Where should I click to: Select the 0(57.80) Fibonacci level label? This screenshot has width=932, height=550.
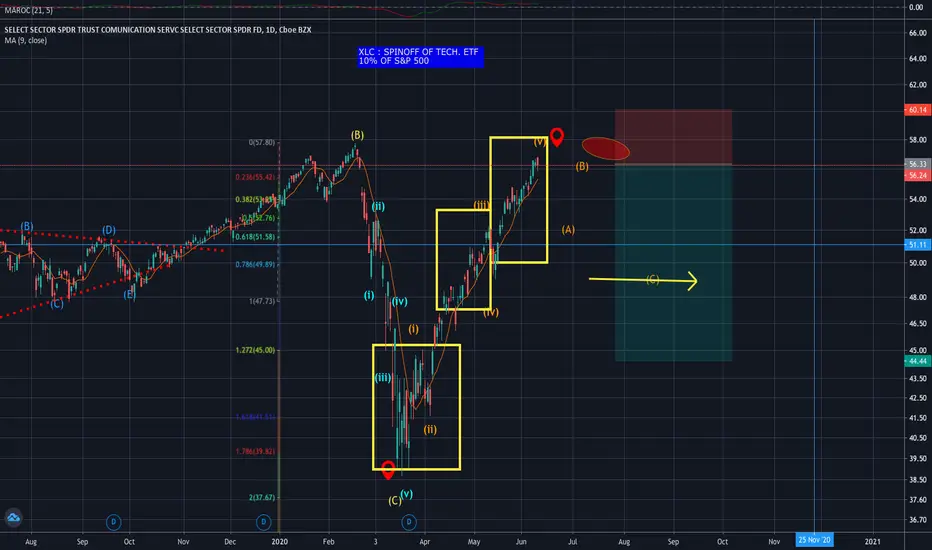point(262,143)
